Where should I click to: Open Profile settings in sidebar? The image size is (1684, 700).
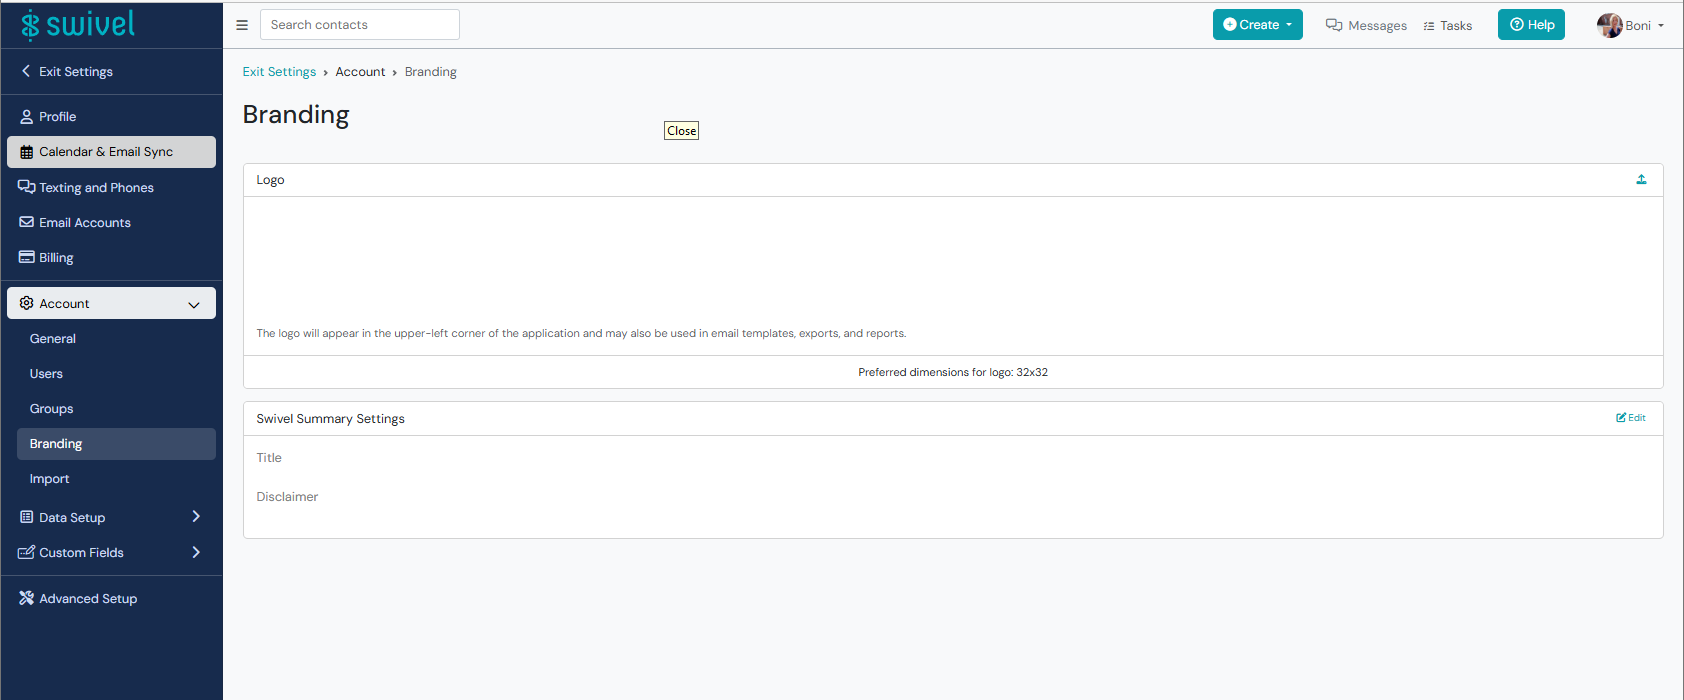pyautogui.click(x=111, y=116)
